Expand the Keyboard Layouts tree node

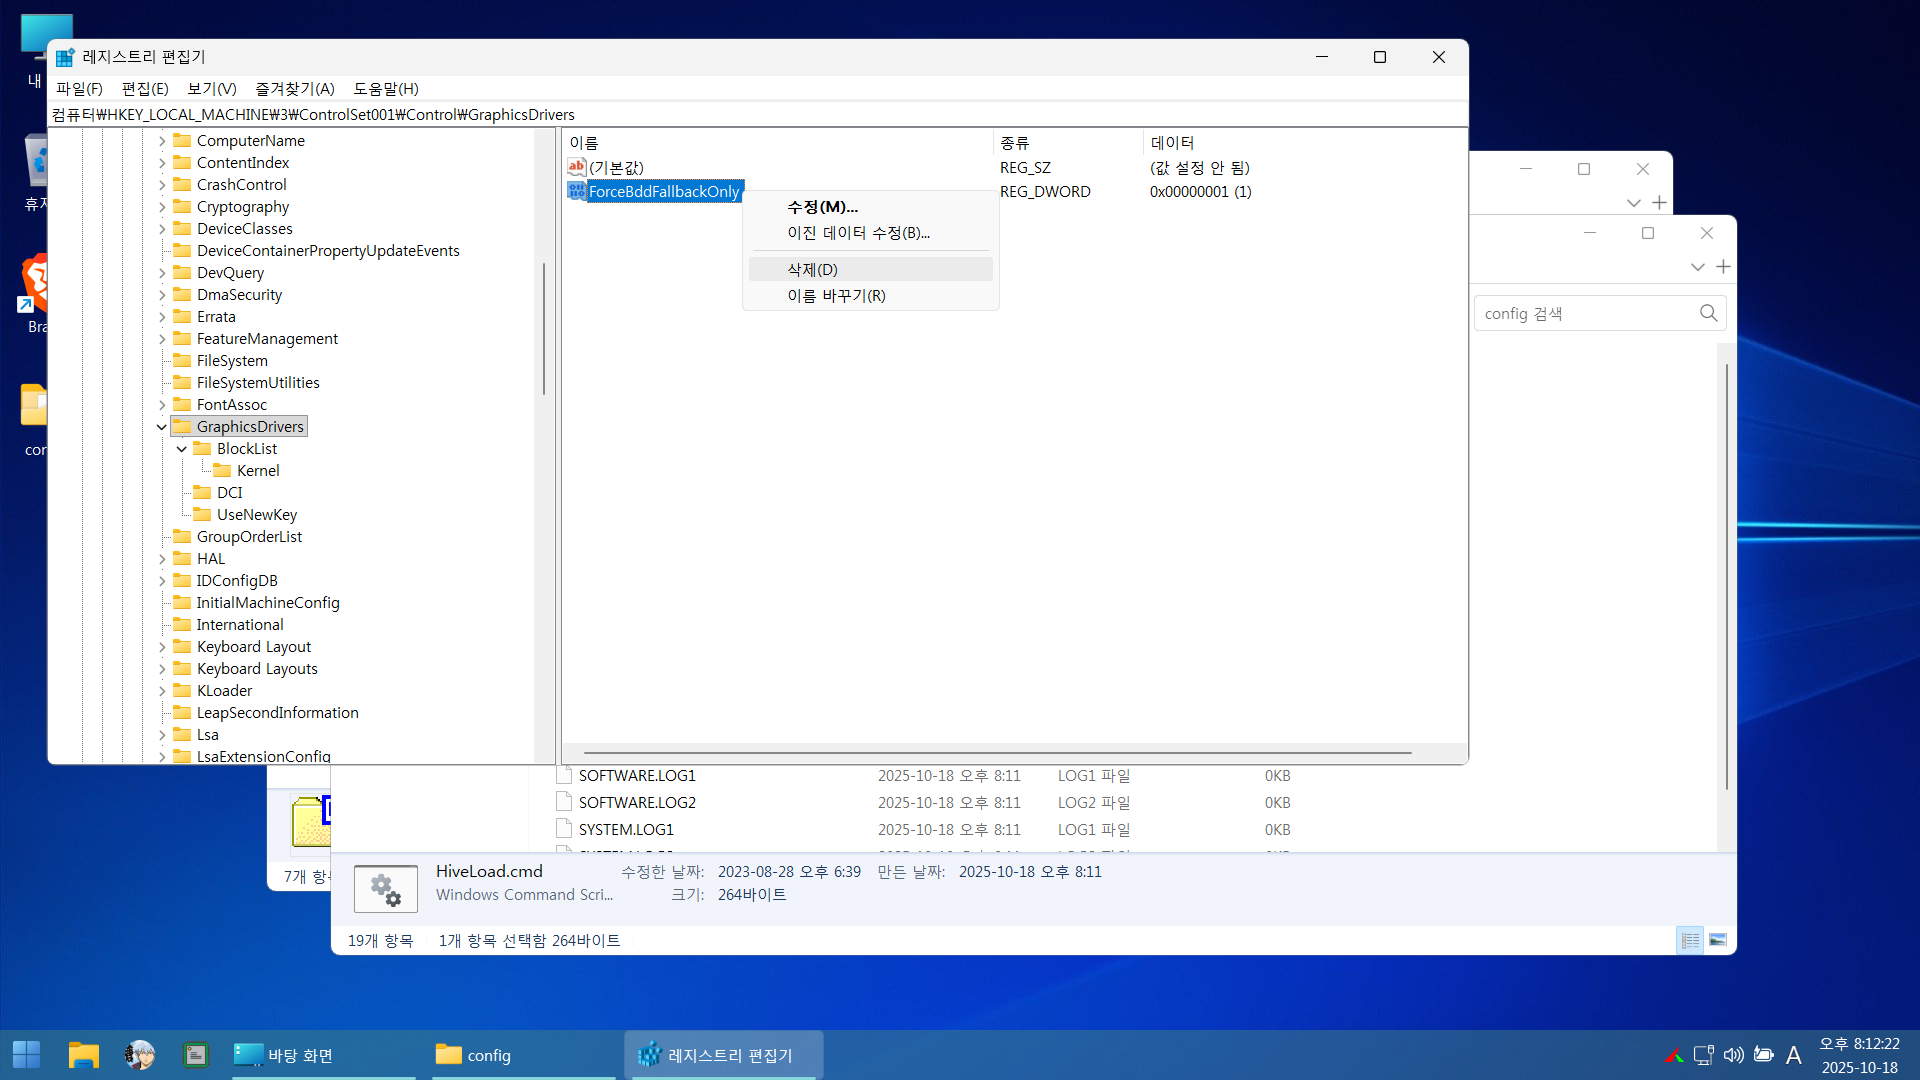pyautogui.click(x=162, y=669)
